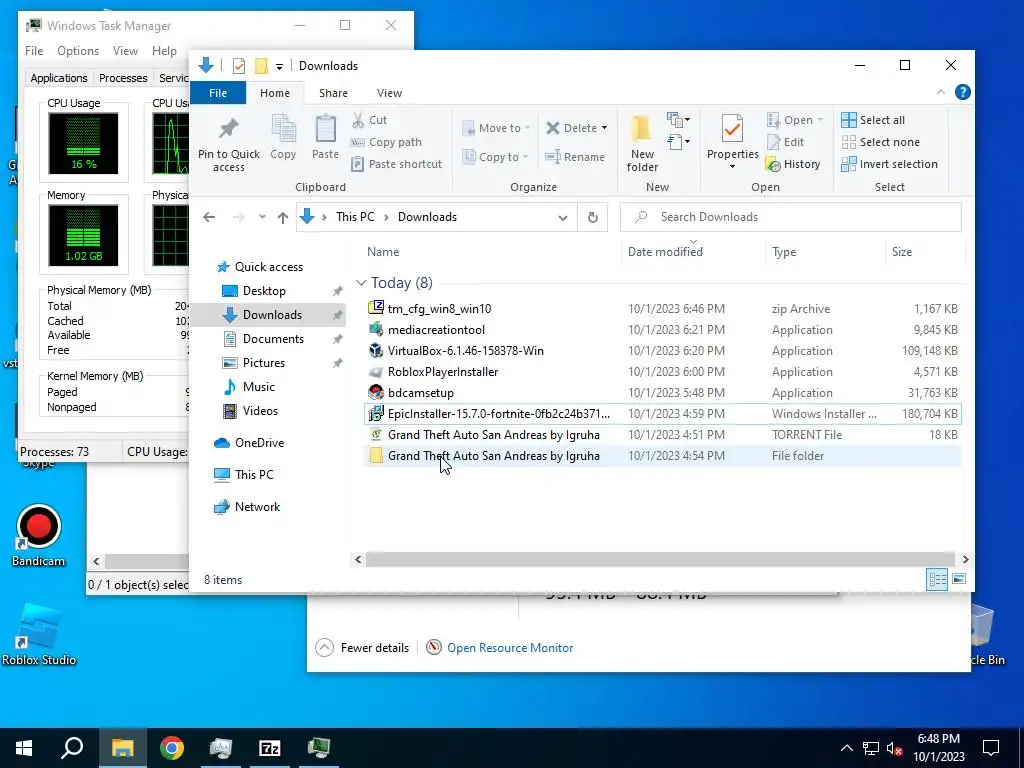Viewport: 1024px width, 768px height.
Task: Open the notification center icon
Action: (991, 748)
